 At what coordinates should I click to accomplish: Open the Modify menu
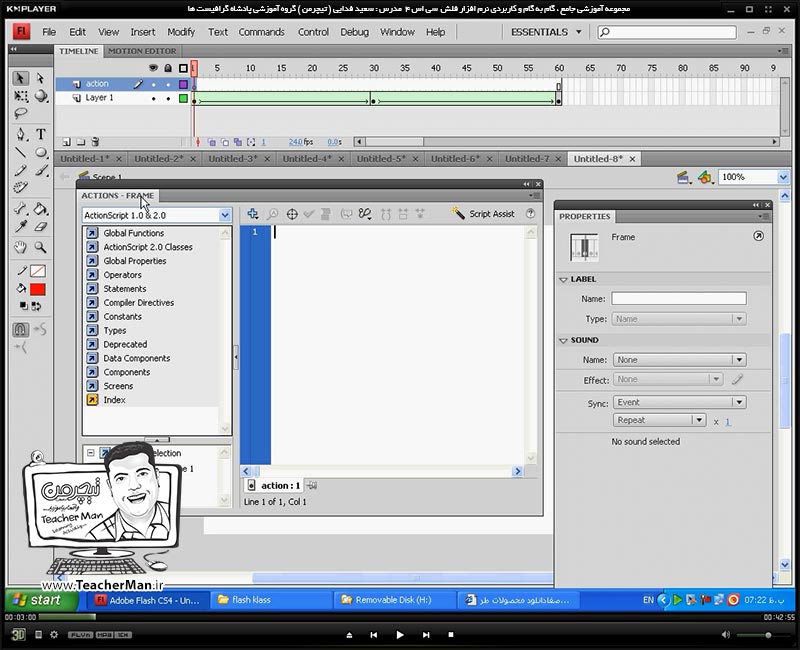pos(181,32)
